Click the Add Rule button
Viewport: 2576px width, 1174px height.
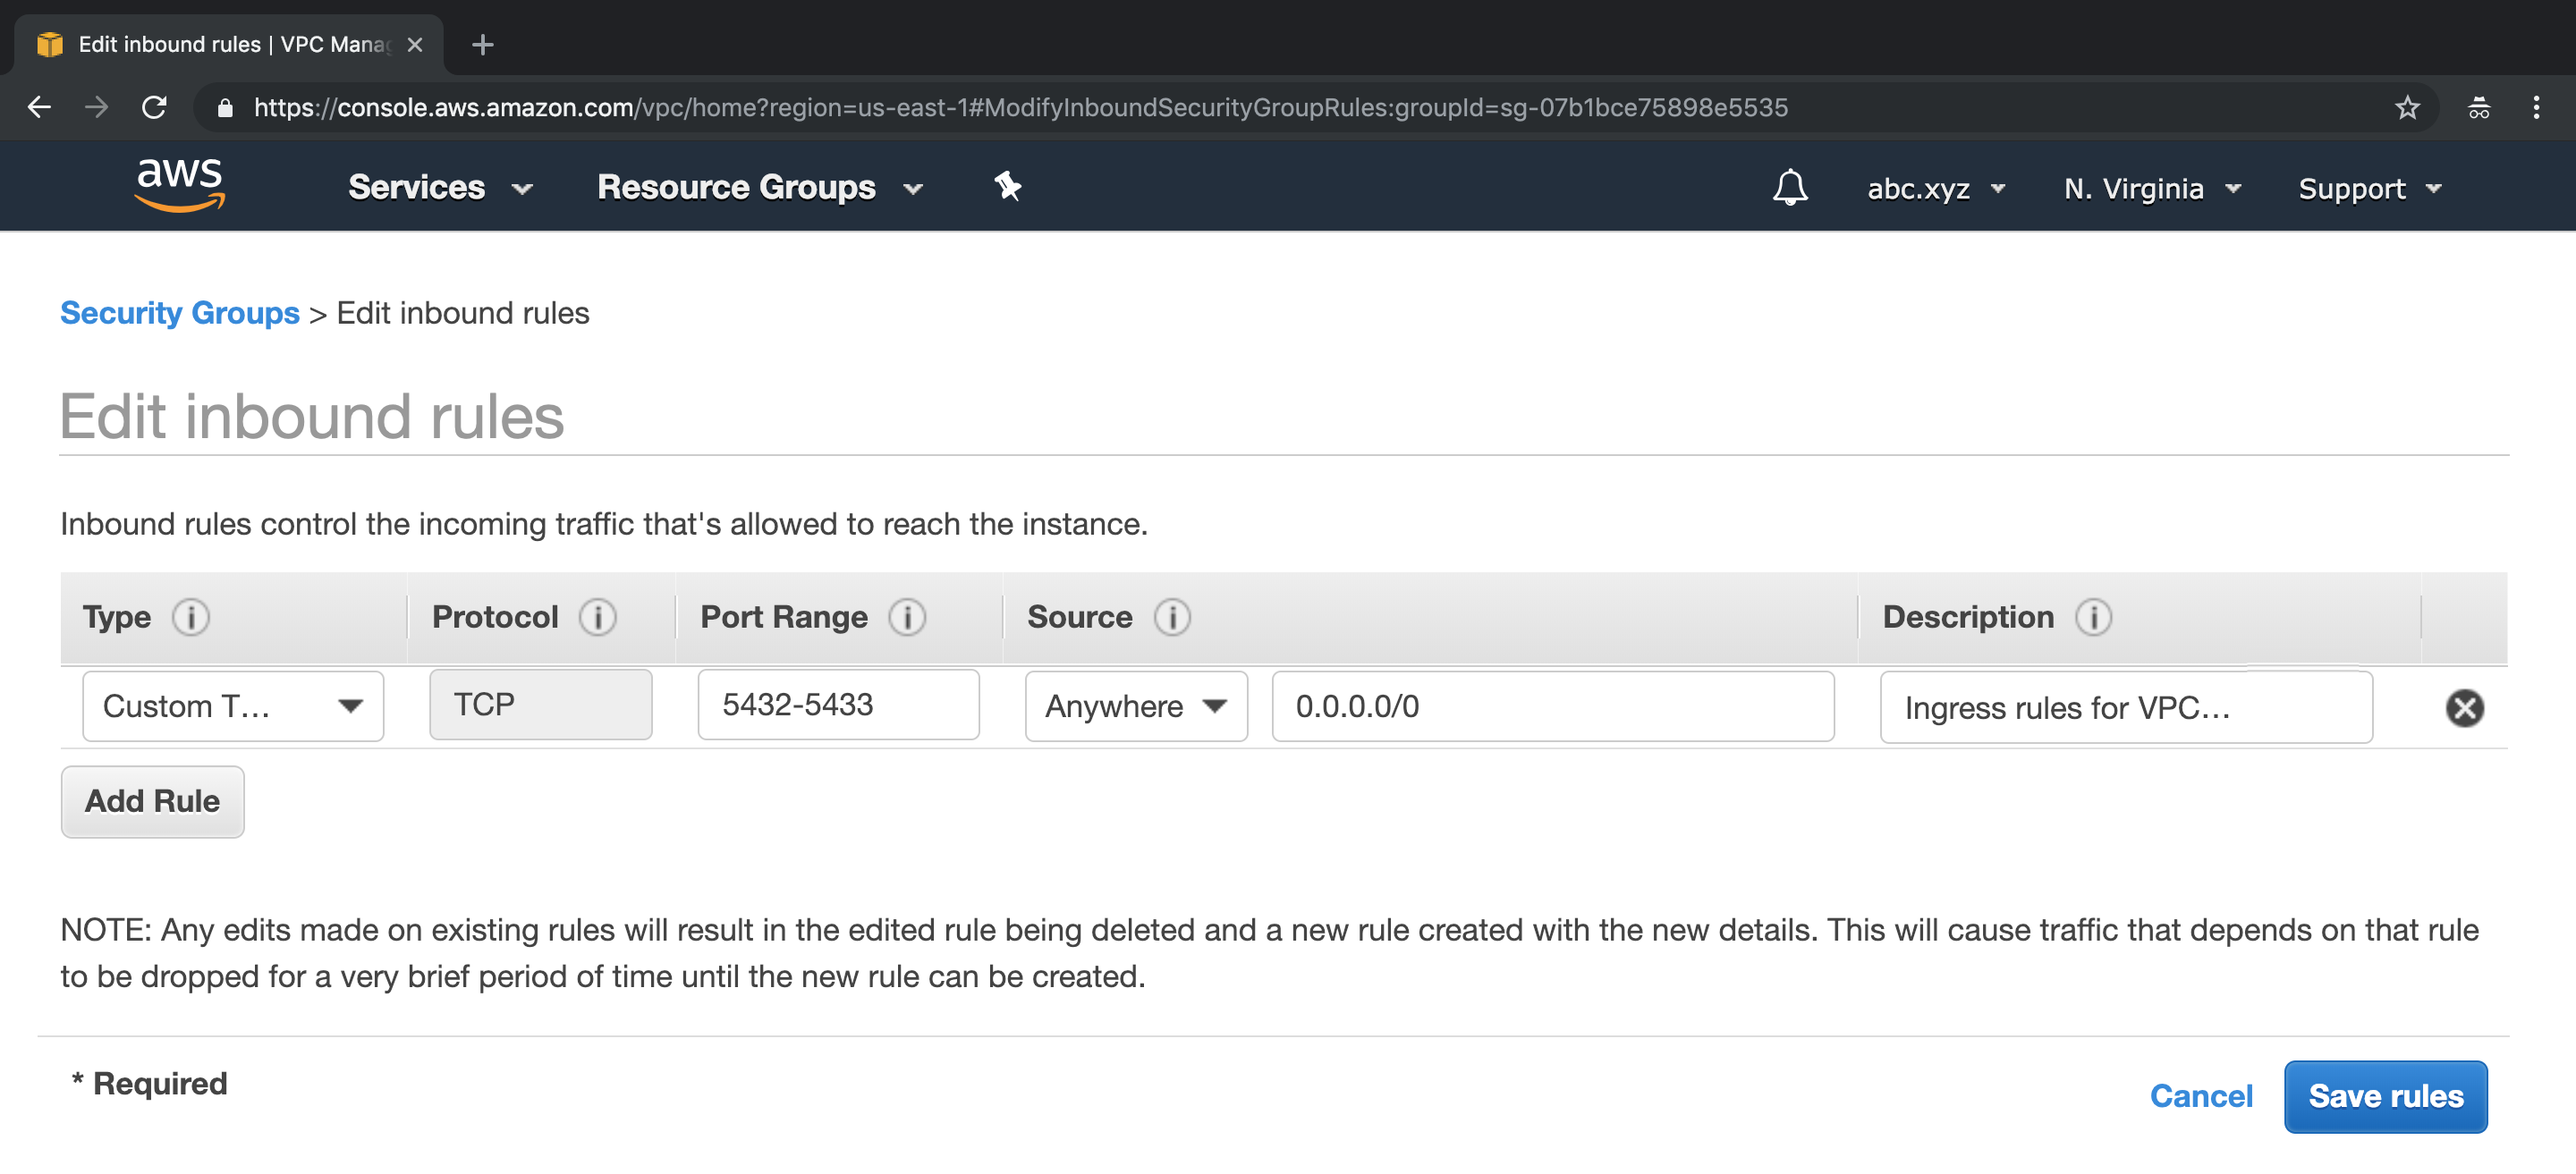[152, 801]
